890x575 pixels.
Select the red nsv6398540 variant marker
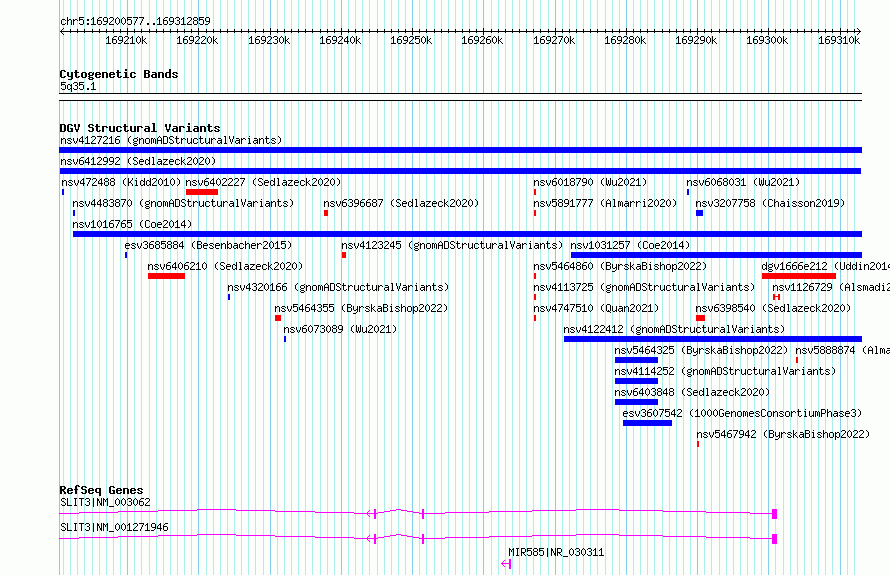click(700, 318)
